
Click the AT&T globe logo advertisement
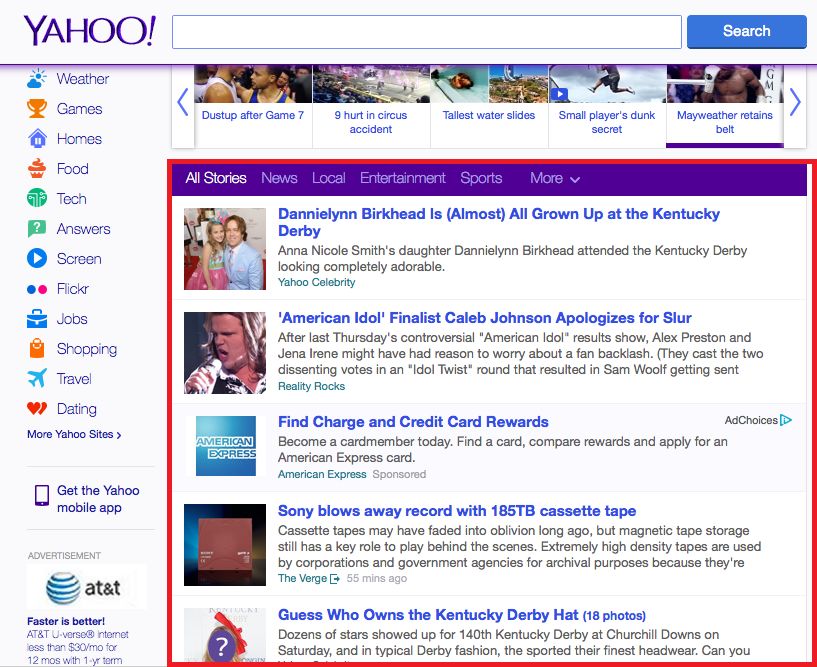coord(86,588)
